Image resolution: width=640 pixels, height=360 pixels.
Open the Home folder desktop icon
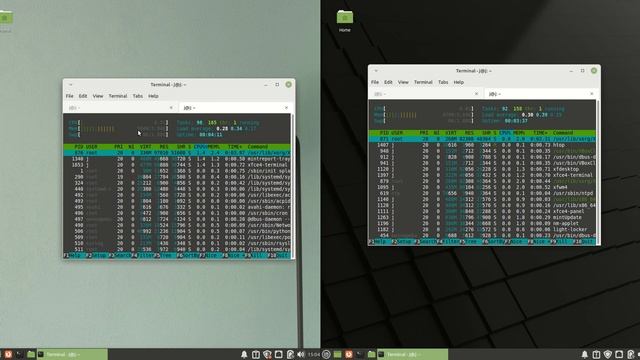click(x=345, y=21)
